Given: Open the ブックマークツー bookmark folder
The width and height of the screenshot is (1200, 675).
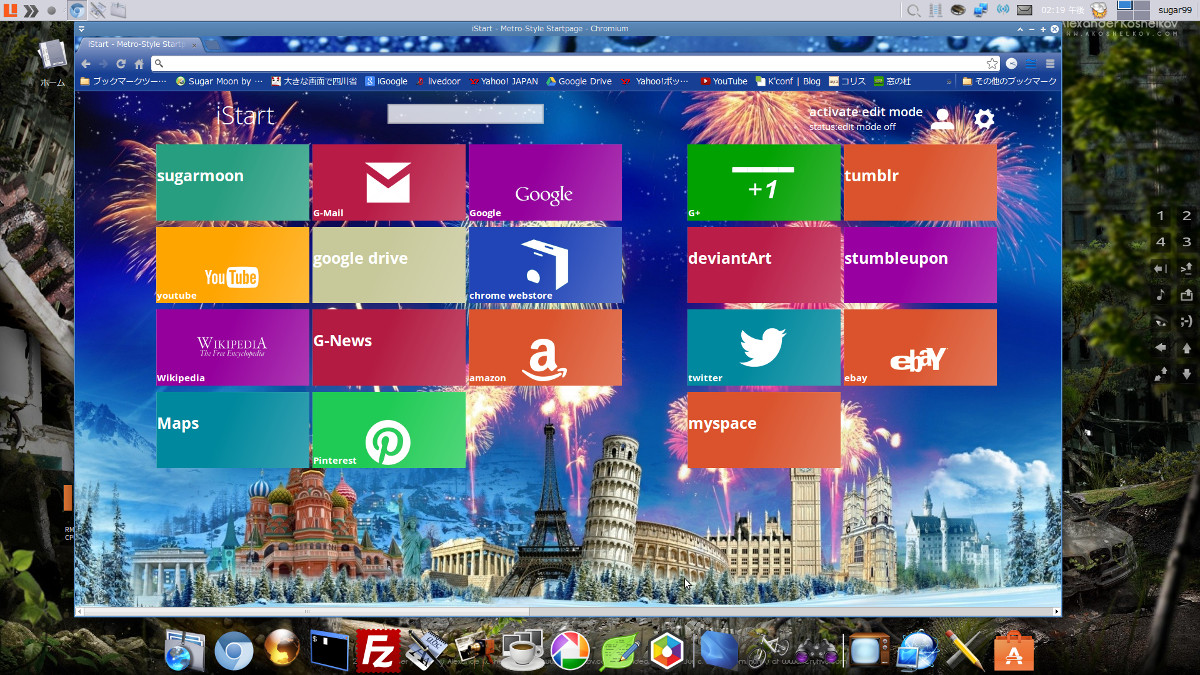Looking at the screenshot, I should 124,81.
